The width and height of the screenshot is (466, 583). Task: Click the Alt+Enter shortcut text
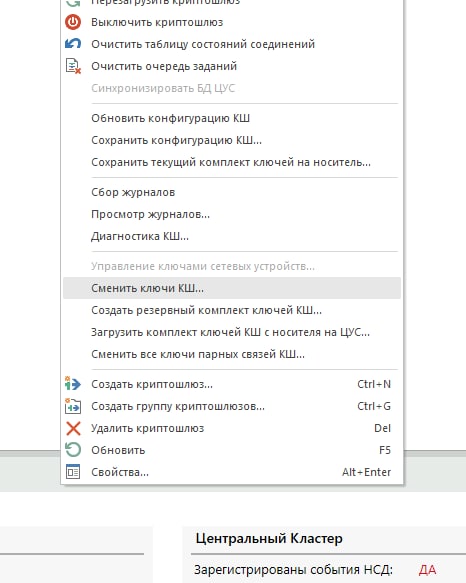[x=366, y=472]
